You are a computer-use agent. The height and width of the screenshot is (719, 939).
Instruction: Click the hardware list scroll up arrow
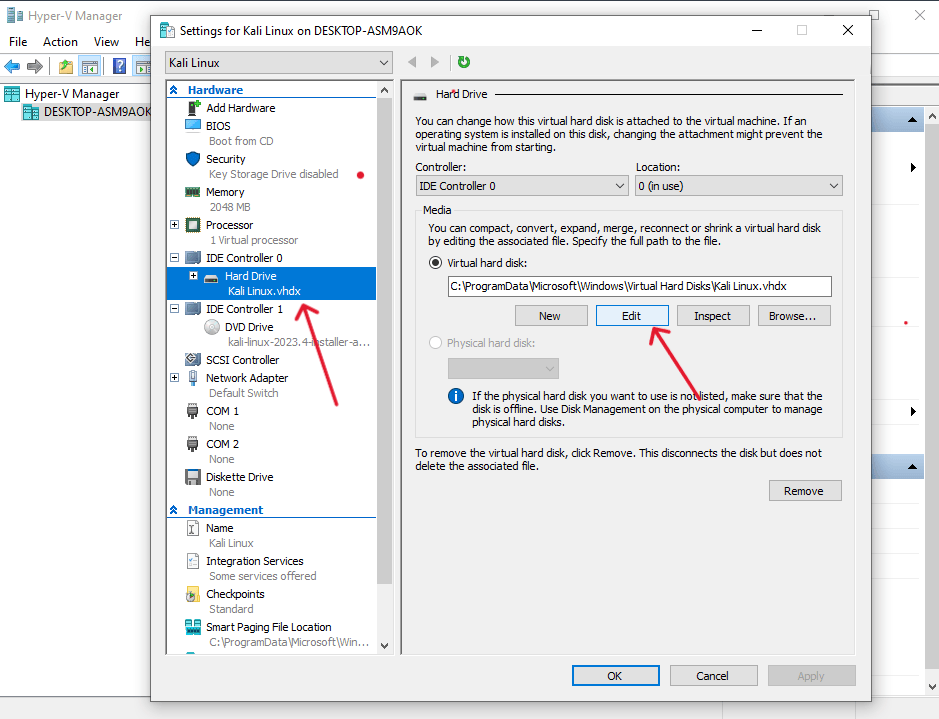coord(384,90)
